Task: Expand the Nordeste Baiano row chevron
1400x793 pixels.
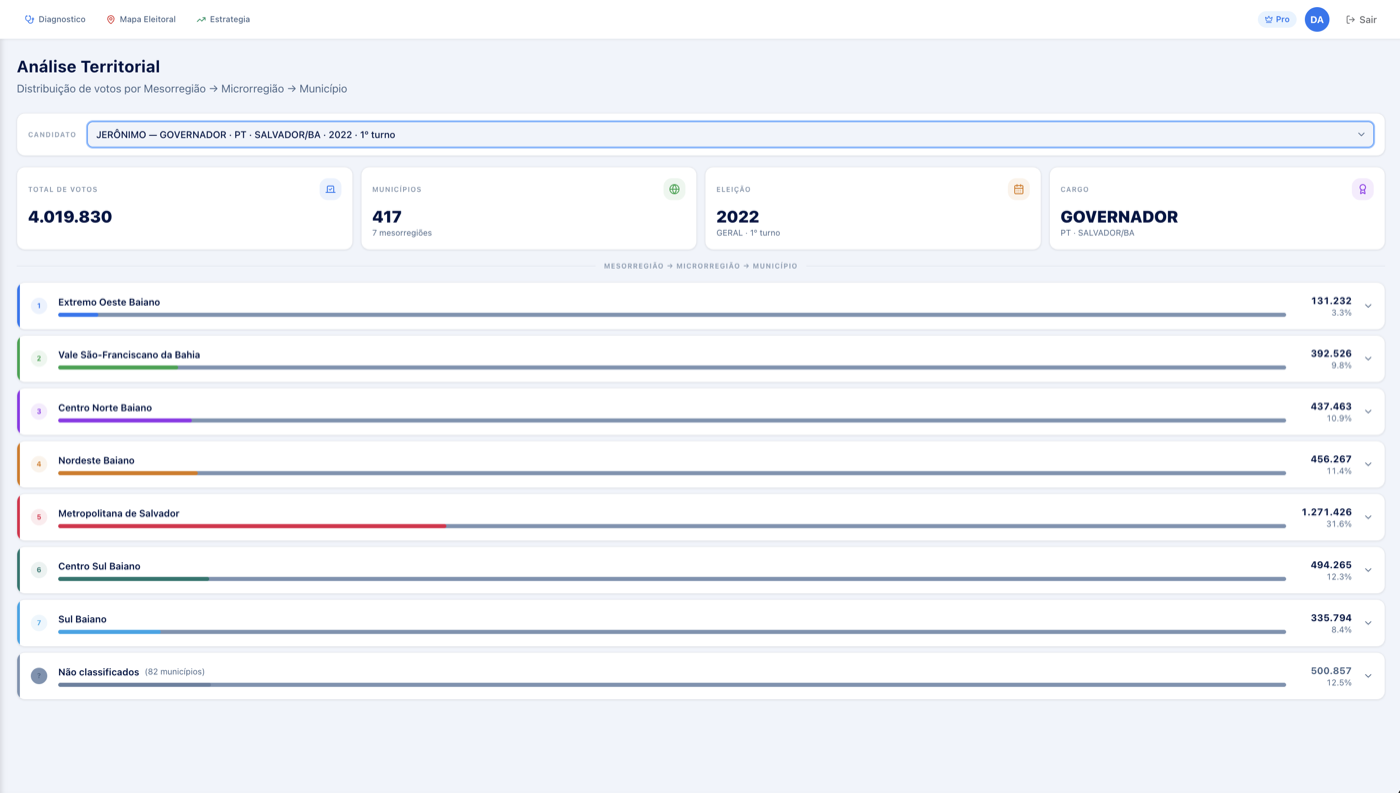Action: coord(1368,464)
